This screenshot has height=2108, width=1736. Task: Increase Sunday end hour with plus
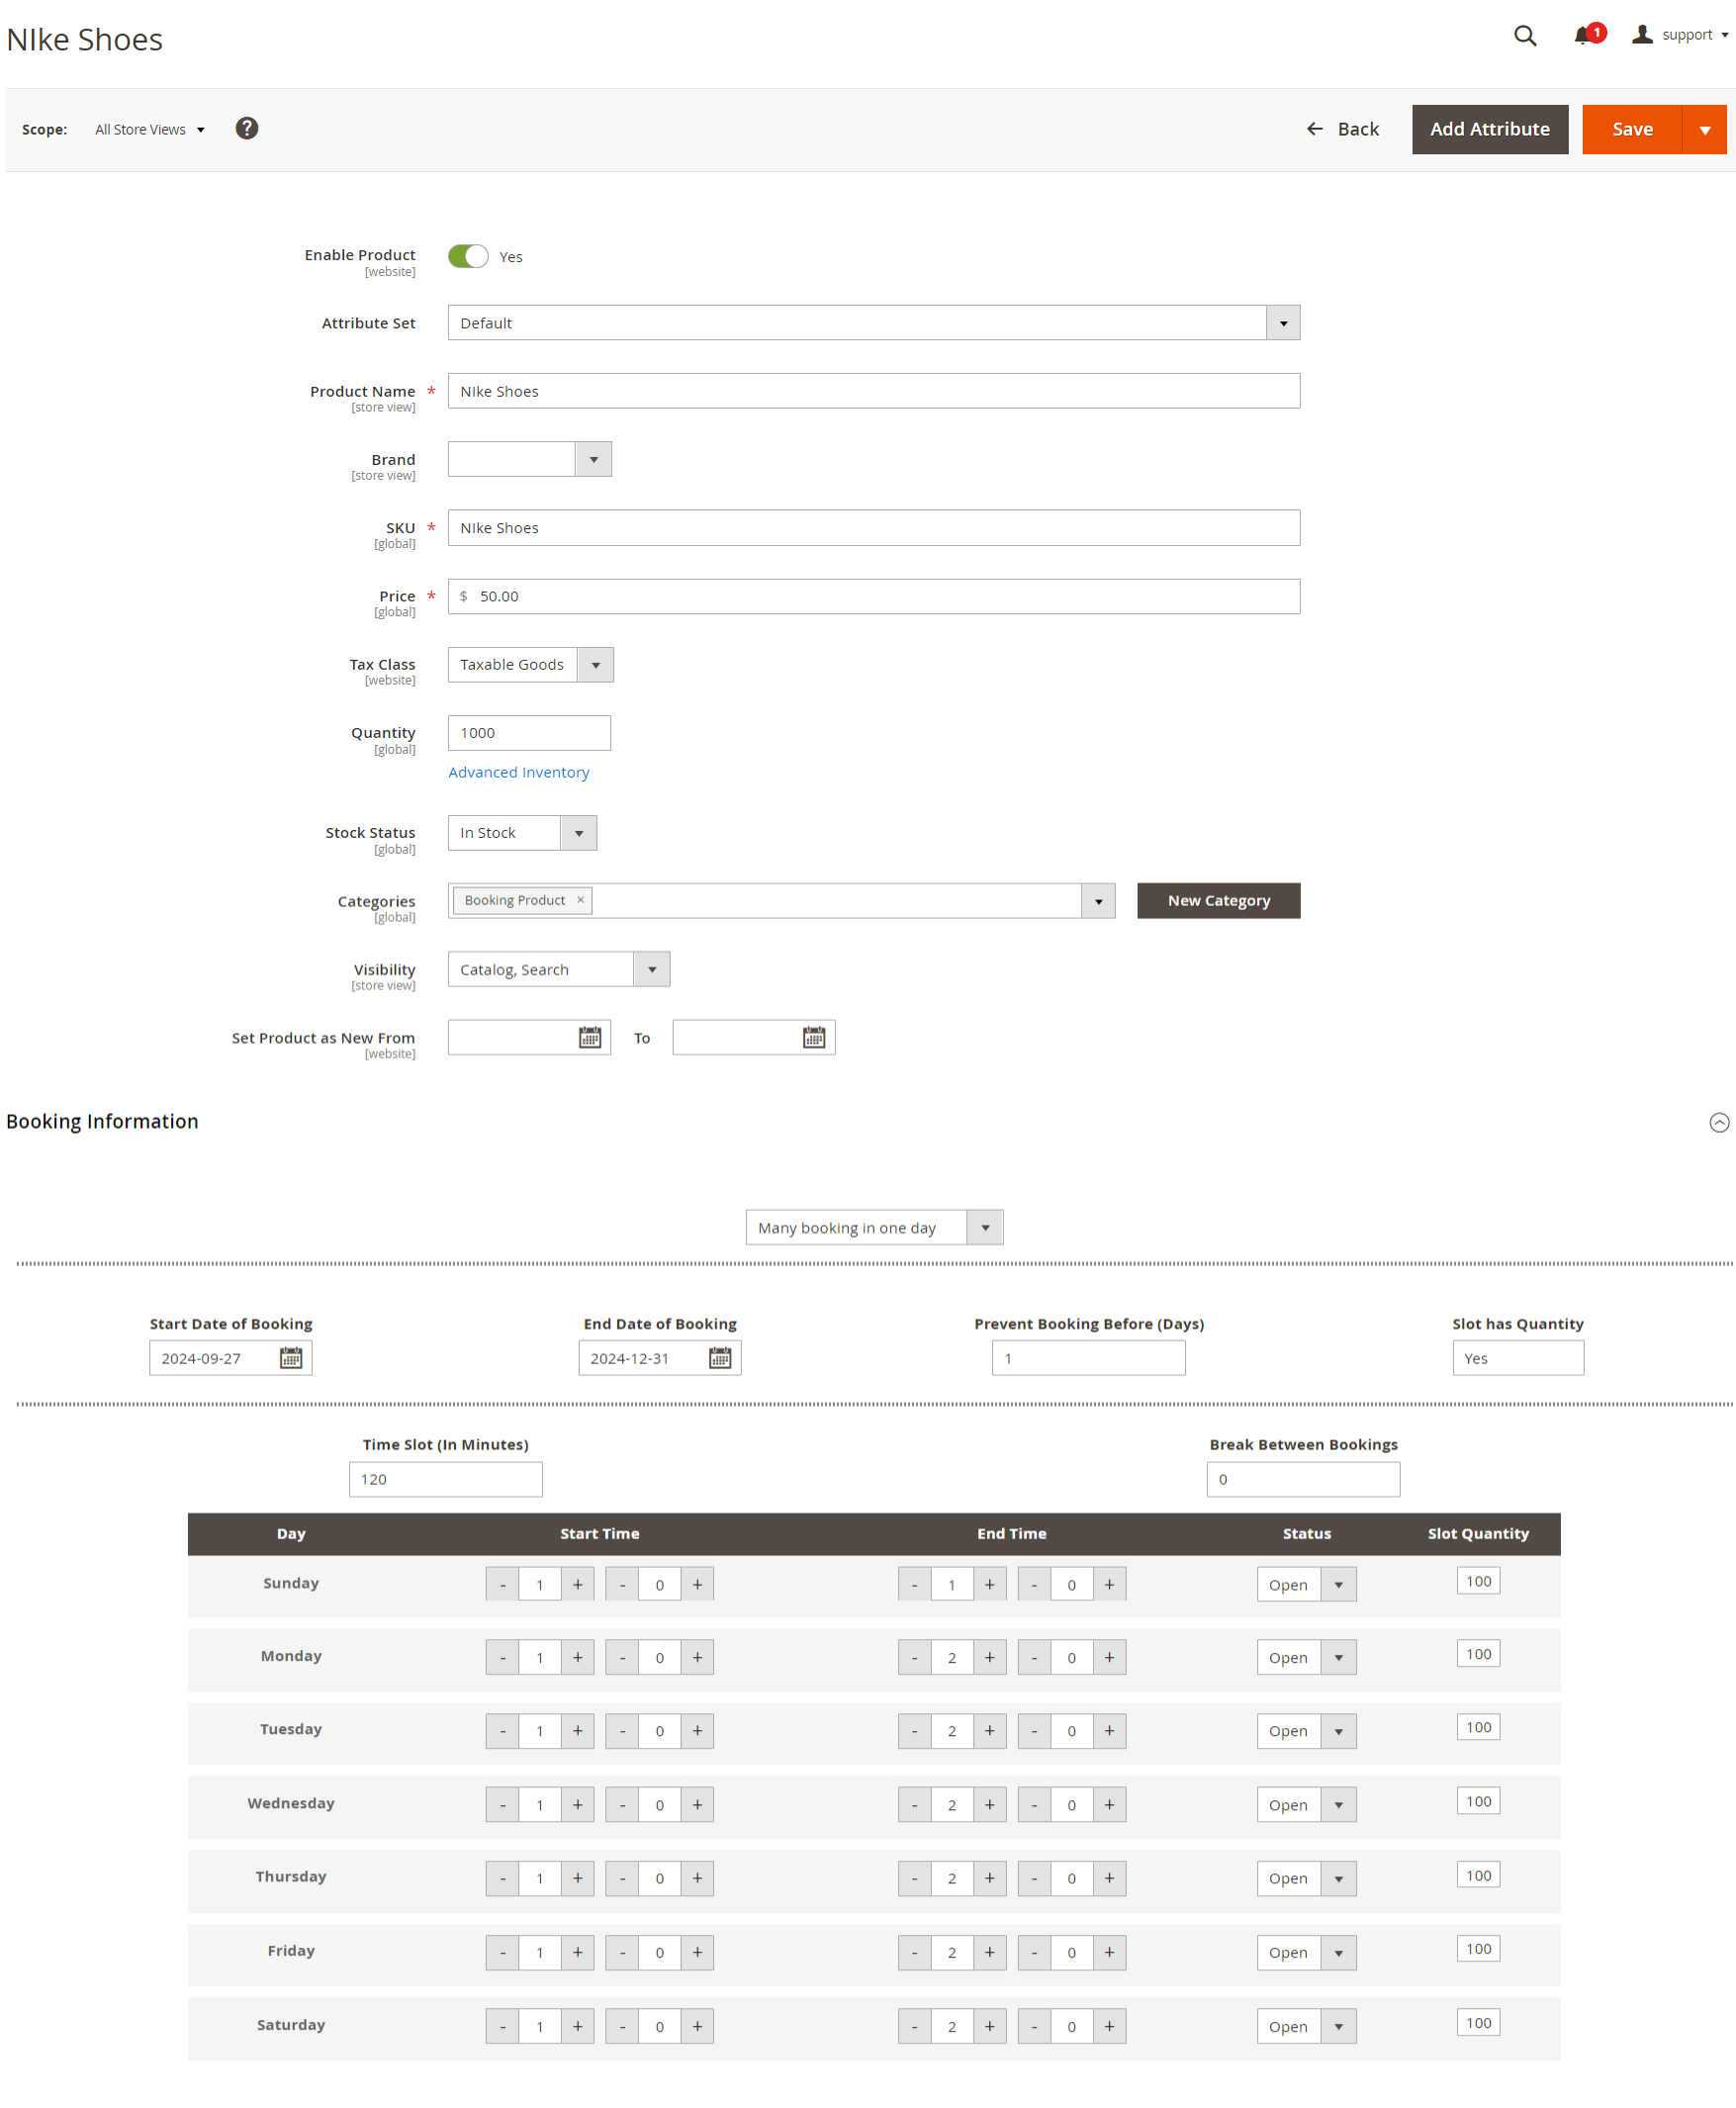pyautogui.click(x=989, y=1584)
